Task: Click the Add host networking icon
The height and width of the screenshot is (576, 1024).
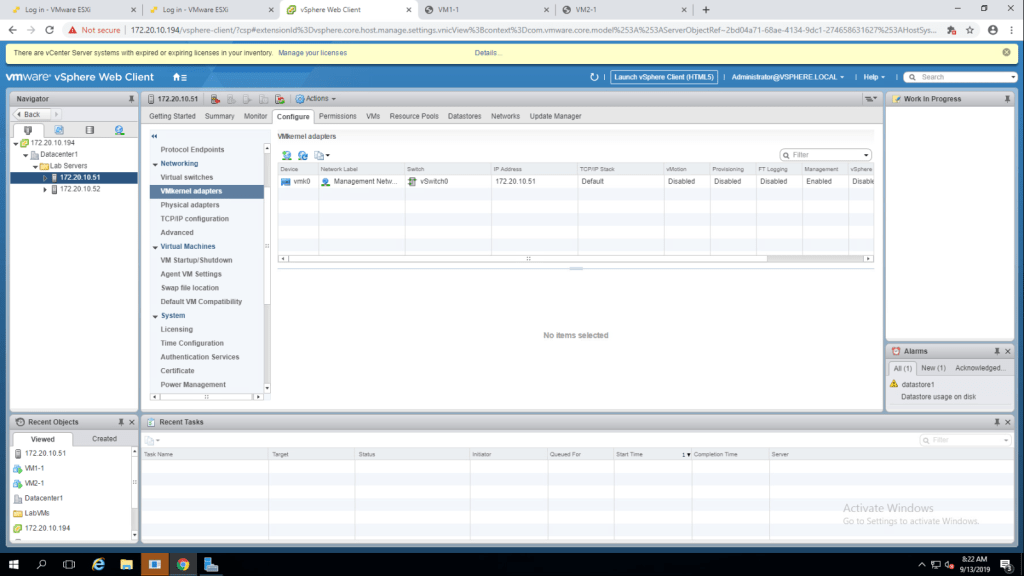Action: (287, 155)
